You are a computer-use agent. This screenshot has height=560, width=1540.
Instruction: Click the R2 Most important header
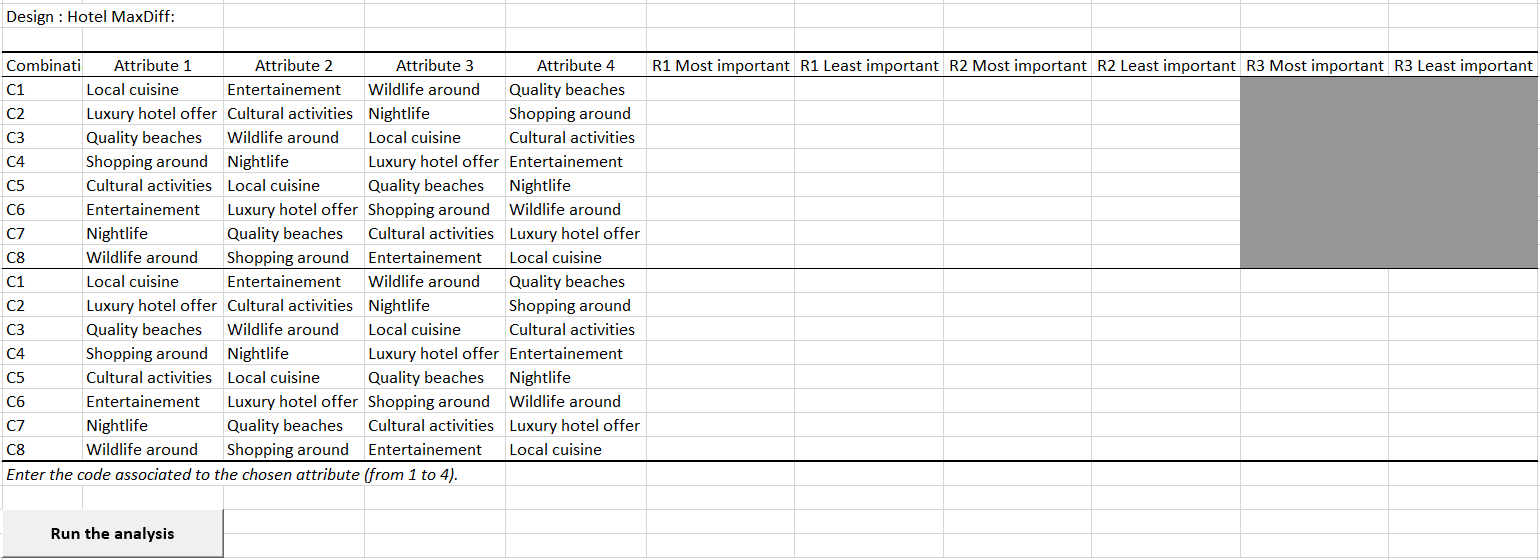[x=1017, y=66]
